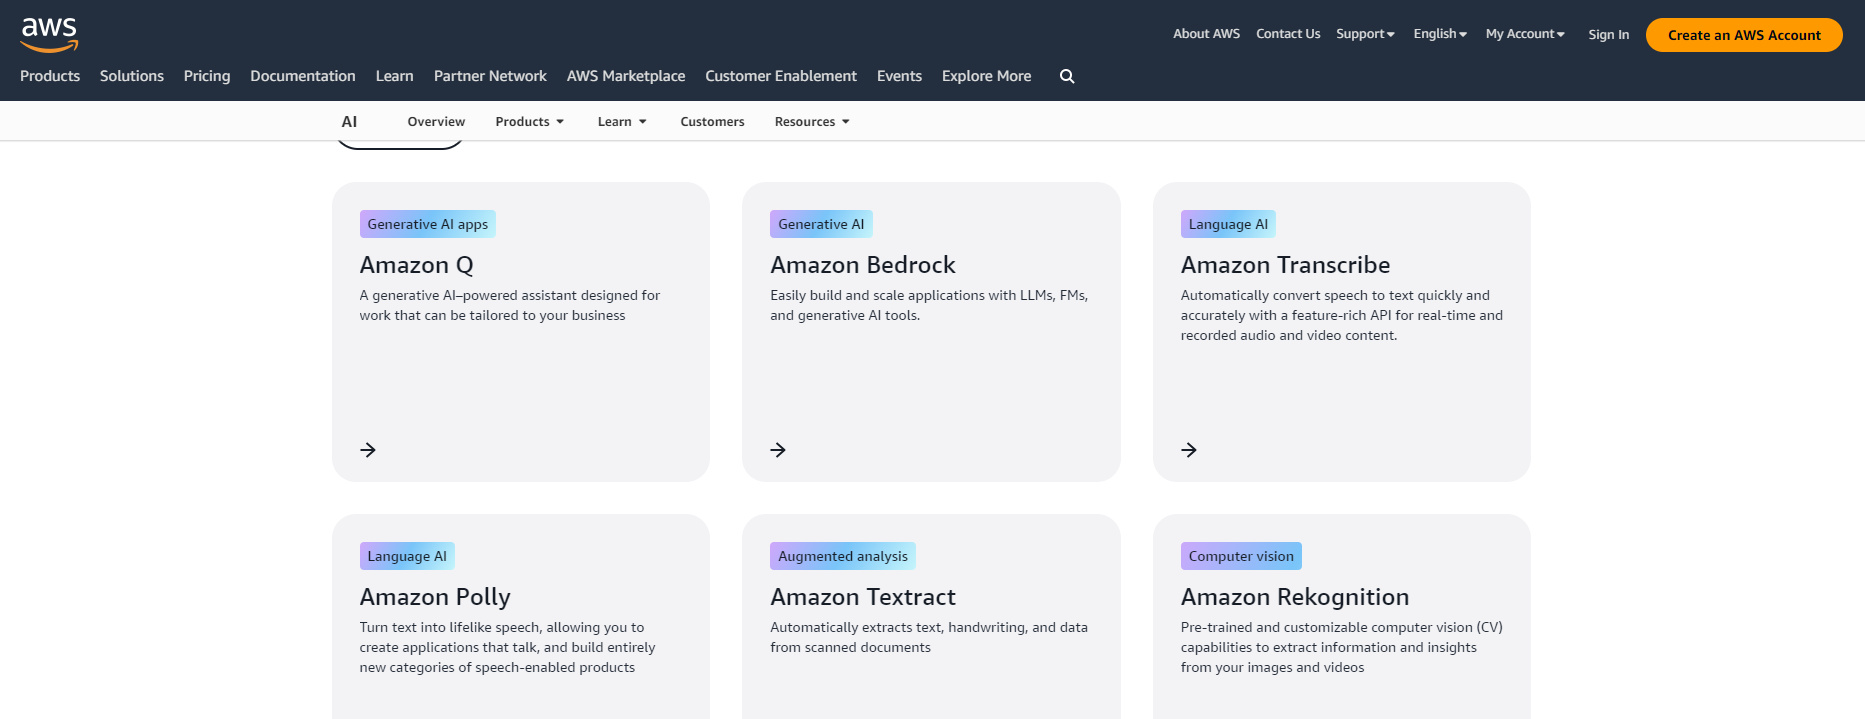The image size is (1865, 719).
Task: Click the AWS logo
Action: click(x=49, y=34)
